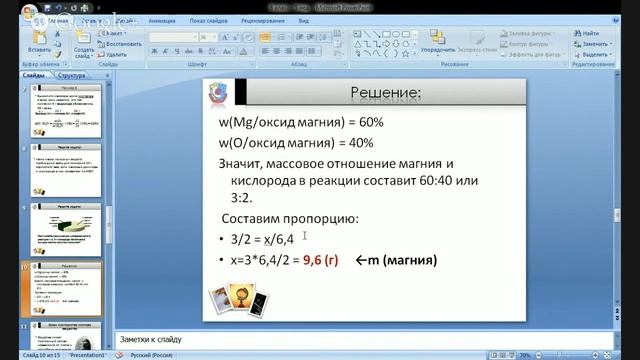This screenshot has height=360, width=640.
Task: Open the font name combo box
Action: point(173,38)
